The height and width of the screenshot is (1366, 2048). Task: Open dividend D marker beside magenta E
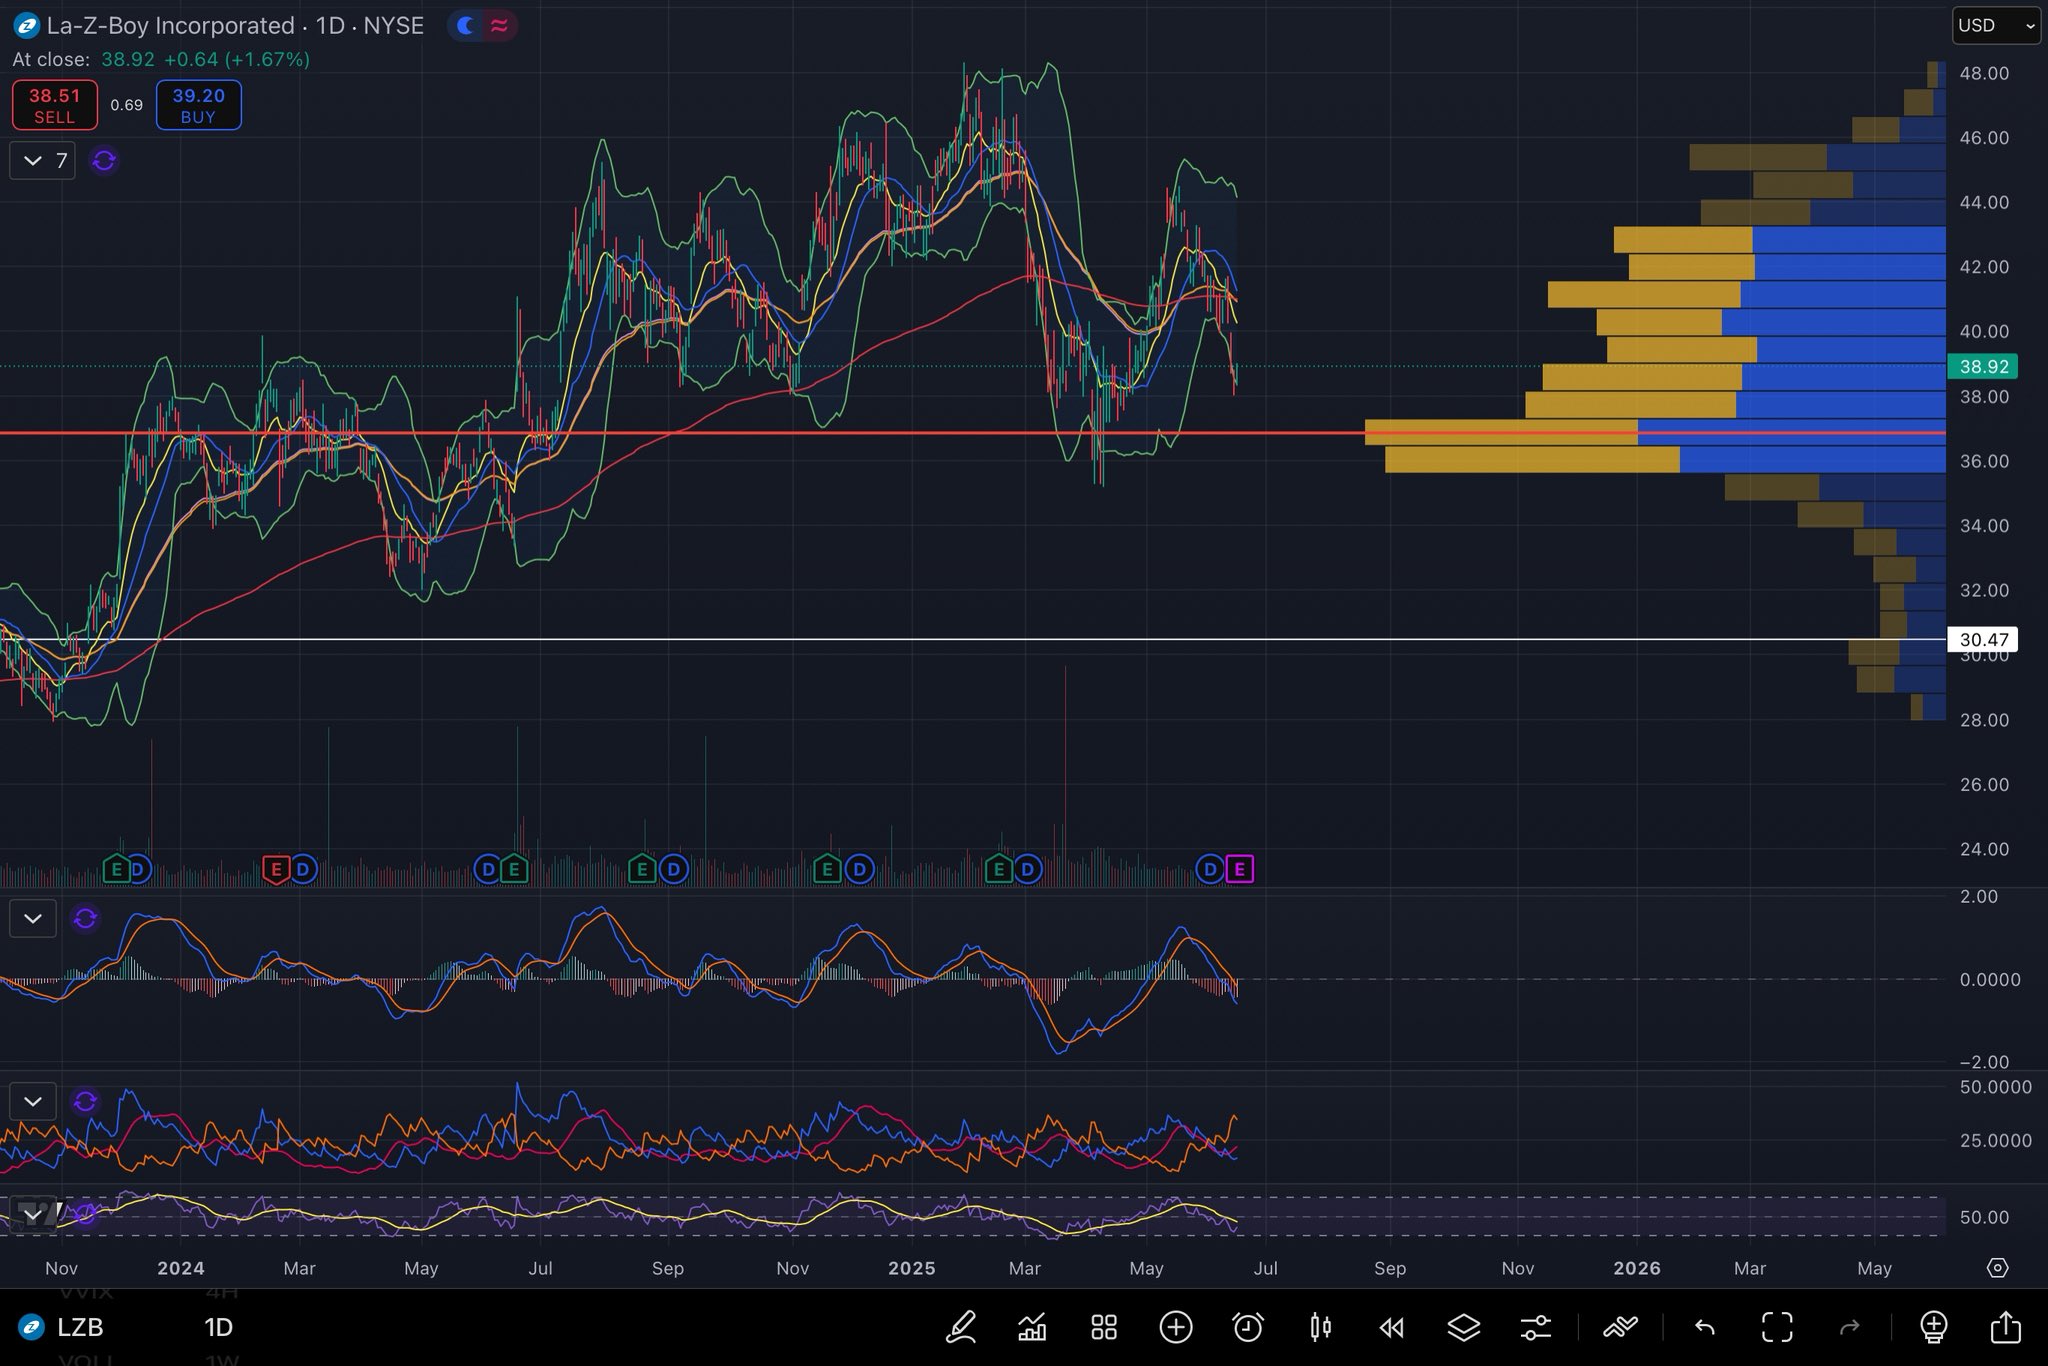point(1210,869)
